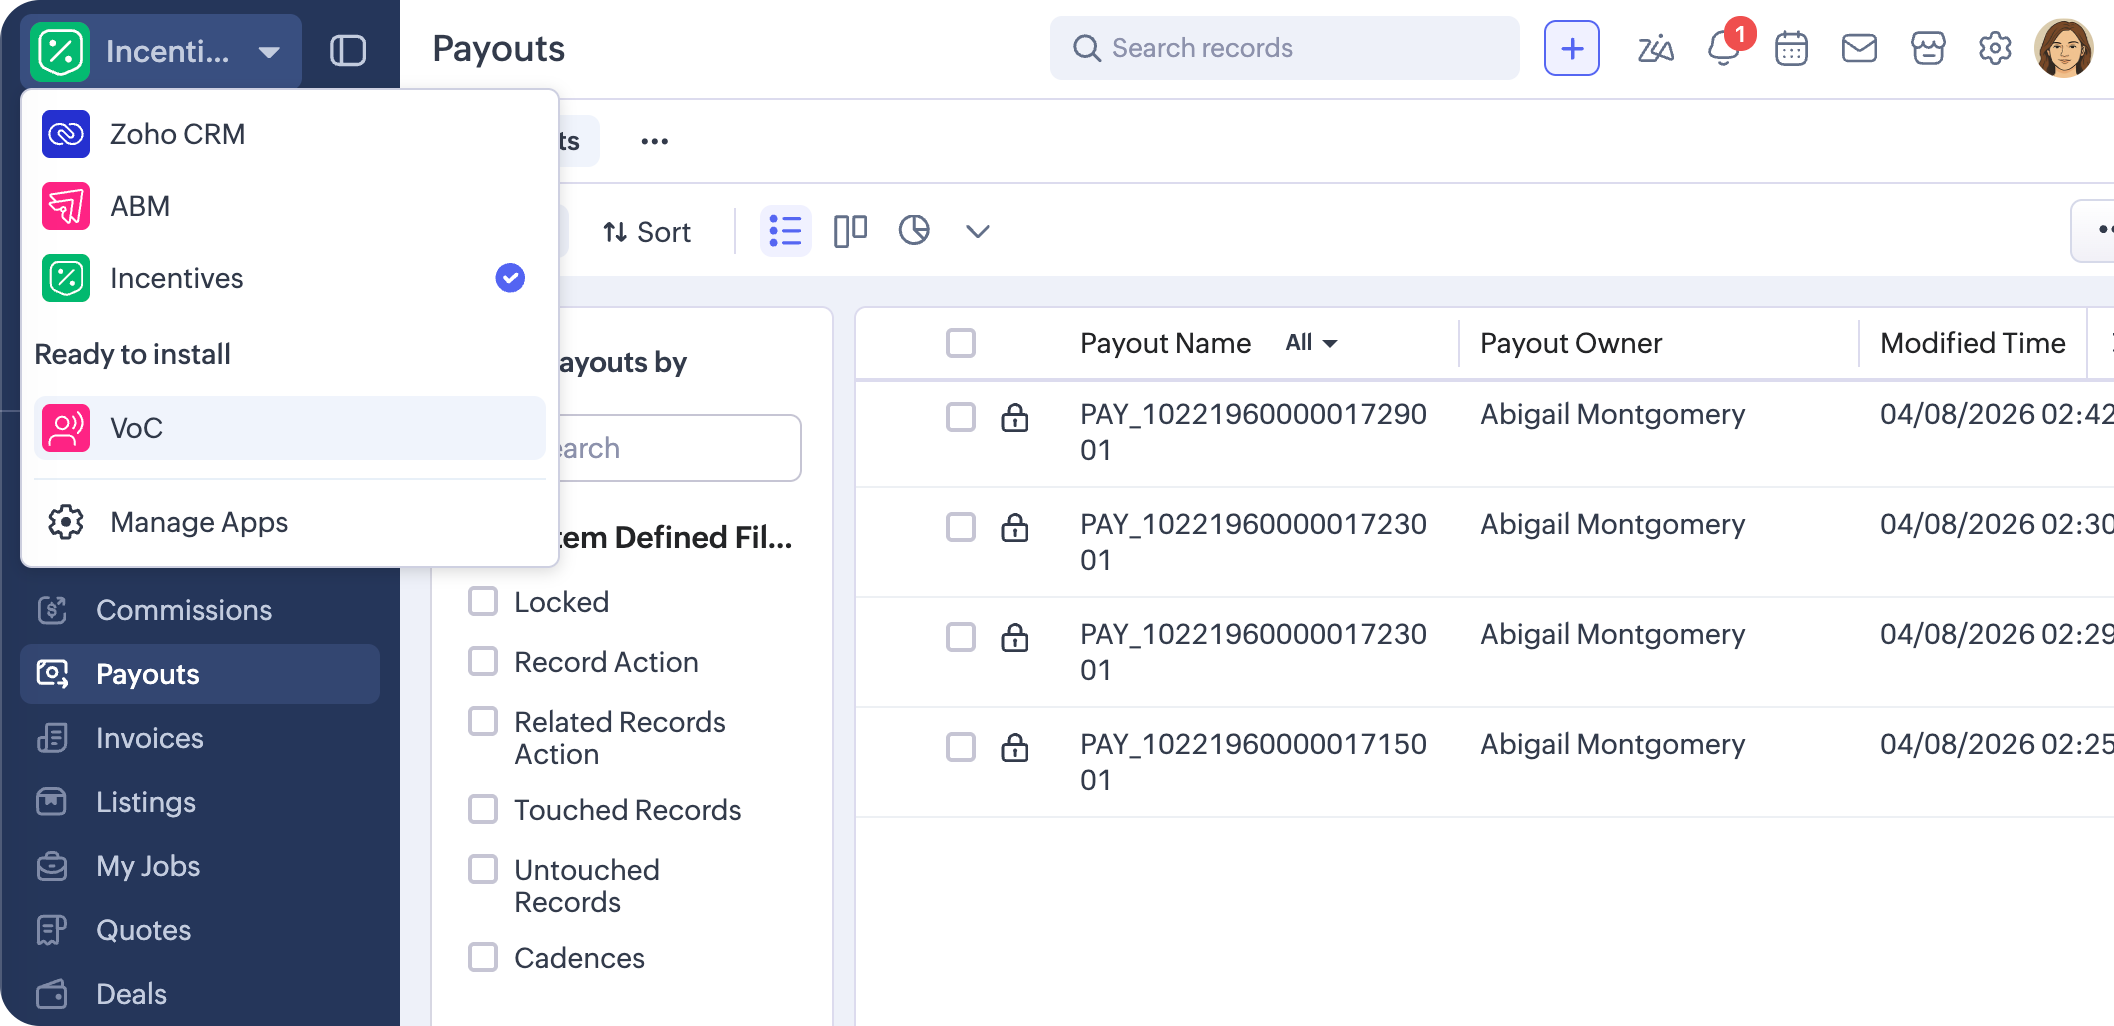Go to Invoices module
The height and width of the screenshot is (1026, 2114).
(x=200, y=738)
